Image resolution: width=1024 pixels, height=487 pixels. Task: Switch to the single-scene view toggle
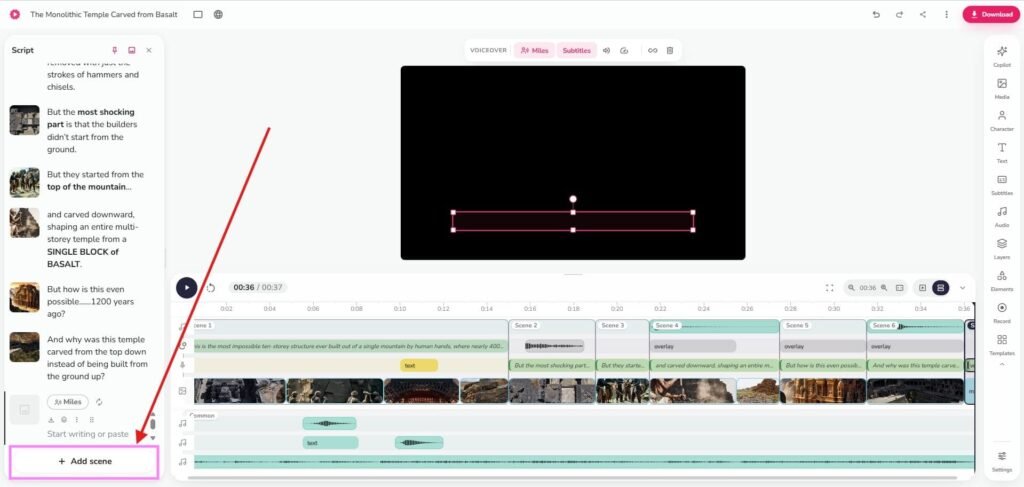(923, 287)
